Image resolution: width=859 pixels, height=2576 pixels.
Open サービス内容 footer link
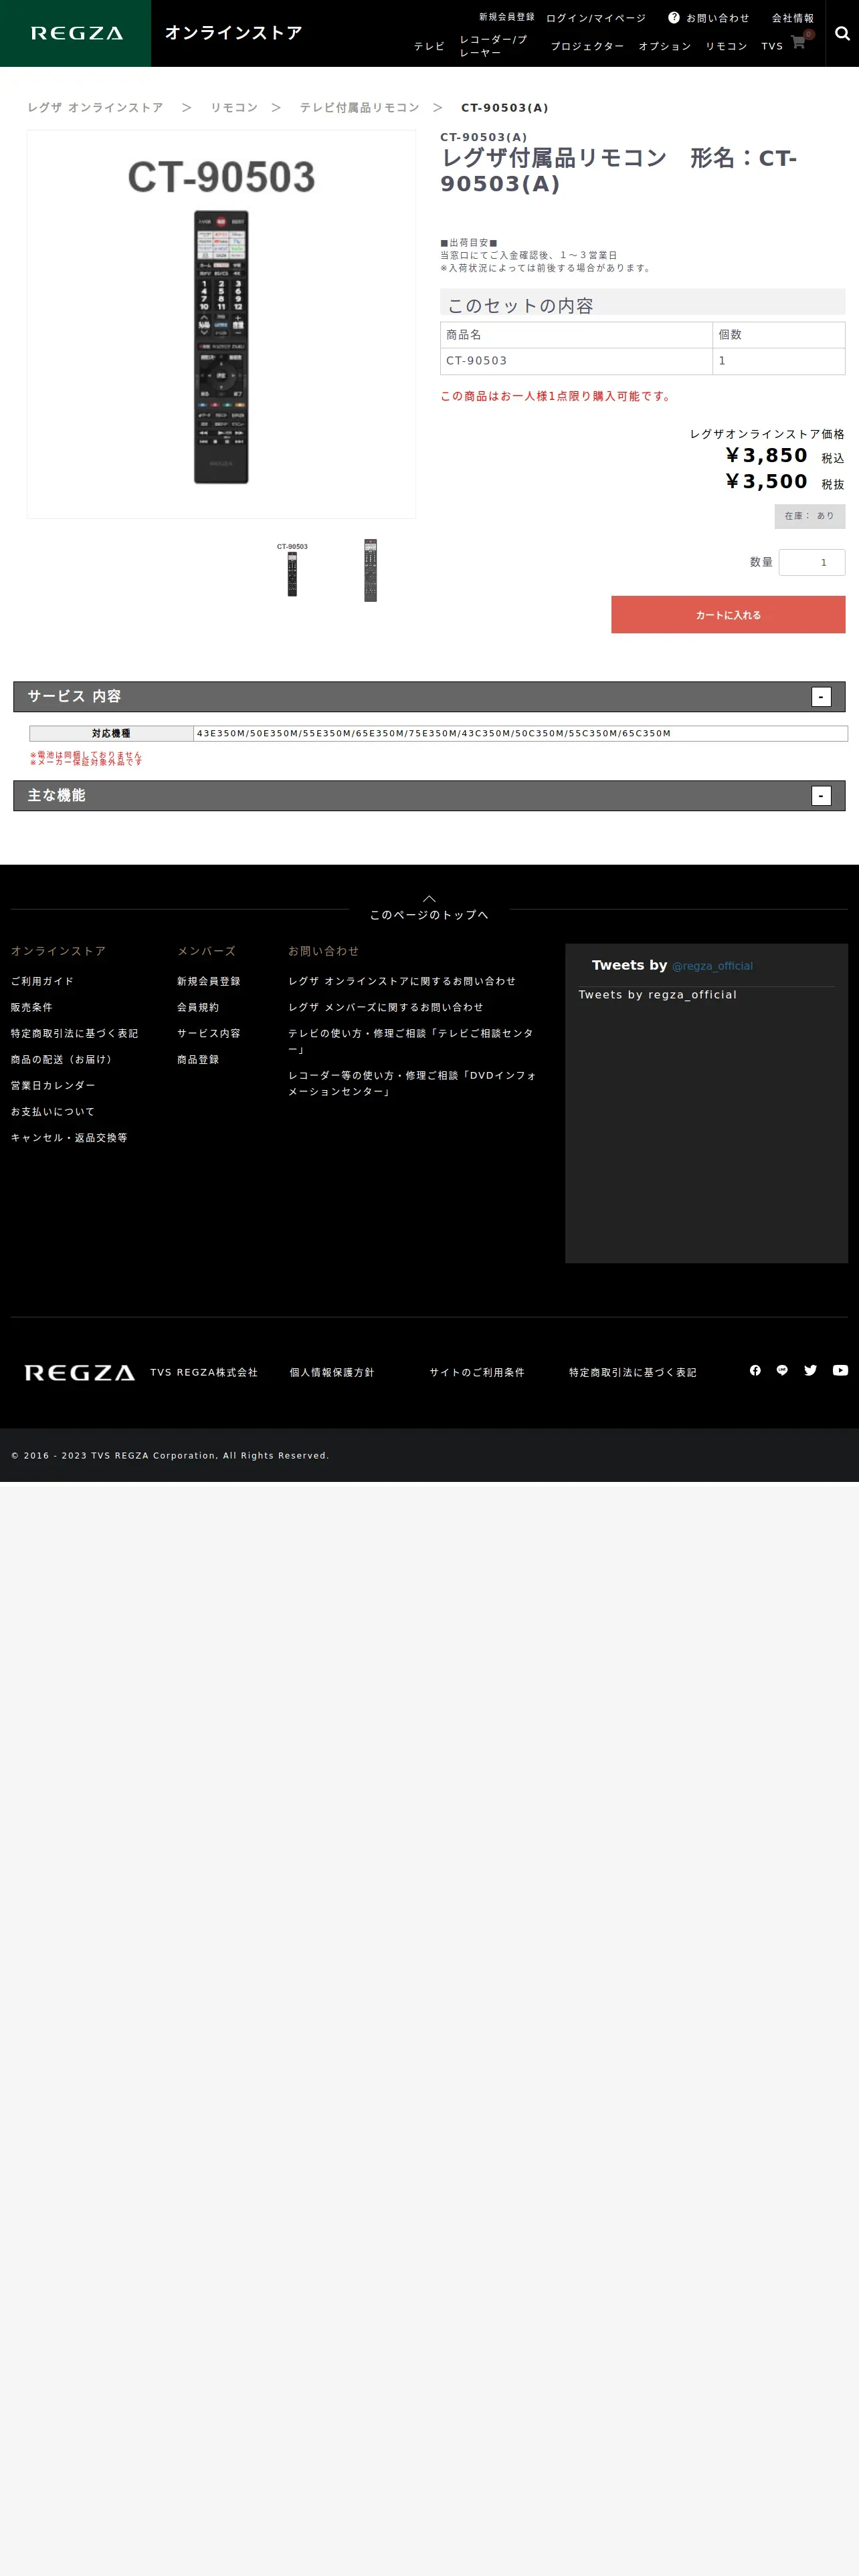(x=209, y=1033)
